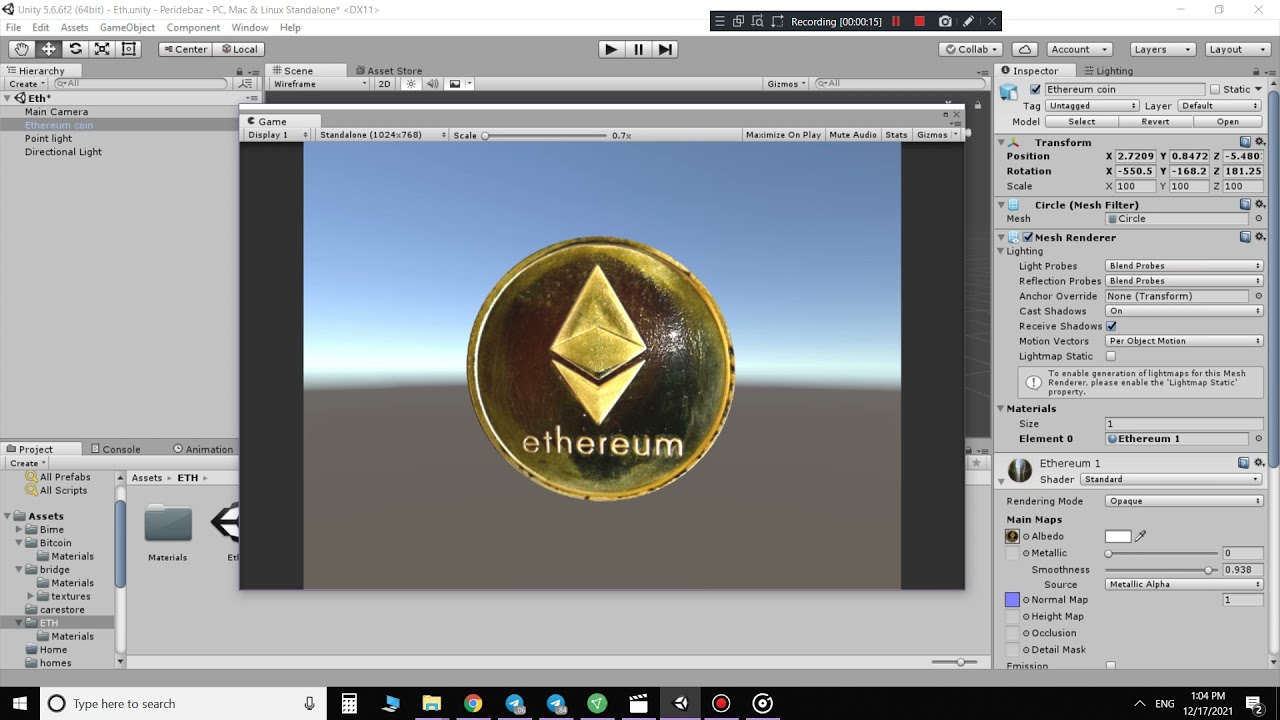Enable the Emission checkbox

pos(1111,665)
